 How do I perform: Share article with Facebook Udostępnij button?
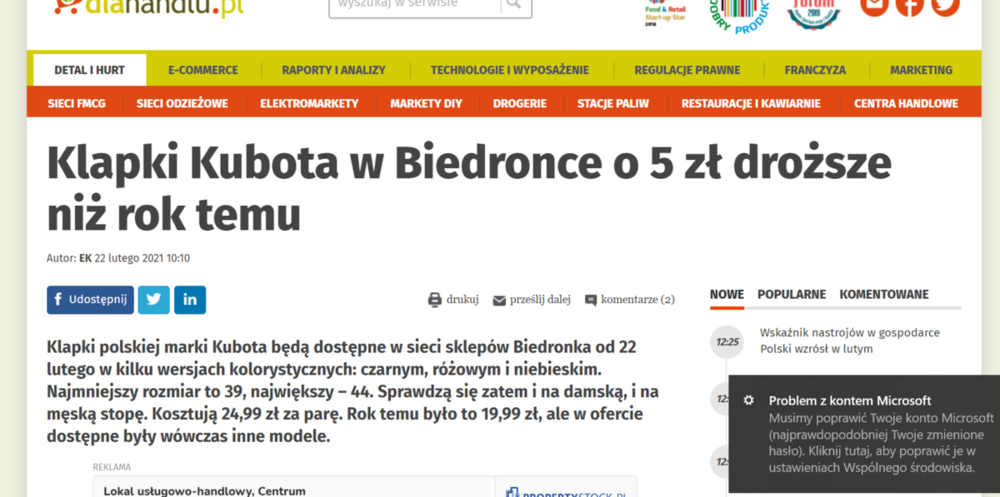(x=90, y=300)
